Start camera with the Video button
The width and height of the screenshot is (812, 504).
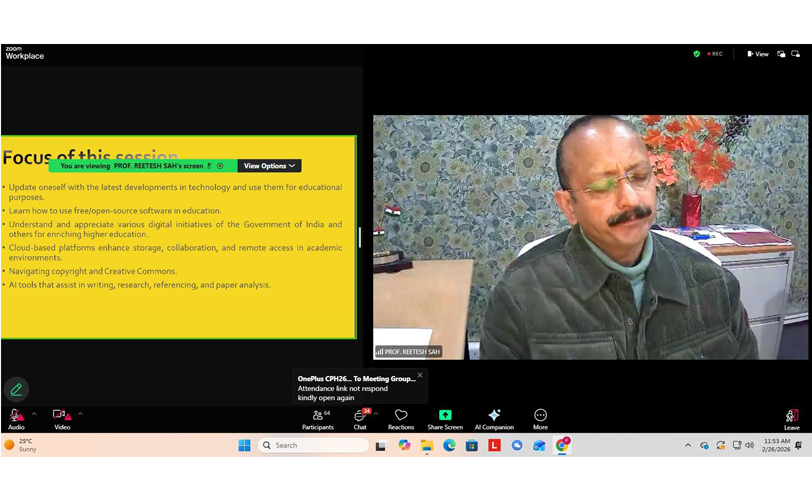62,419
